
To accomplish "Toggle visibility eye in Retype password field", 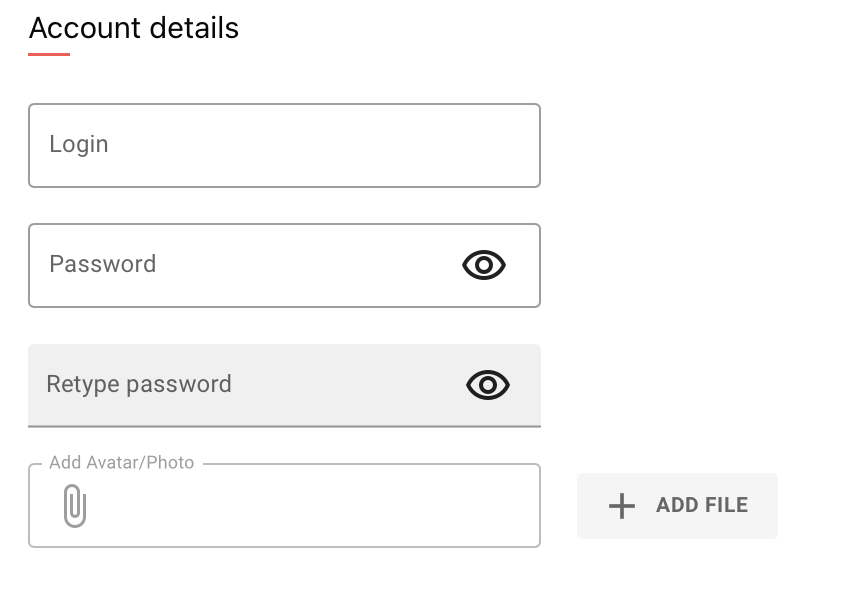I will [x=488, y=385].
